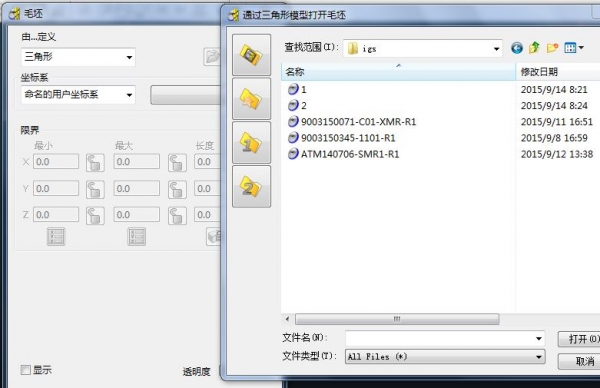Click the file icon of 9003150345-1101-R1
The width and height of the screenshot is (600, 388).
pyautogui.click(x=293, y=138)
